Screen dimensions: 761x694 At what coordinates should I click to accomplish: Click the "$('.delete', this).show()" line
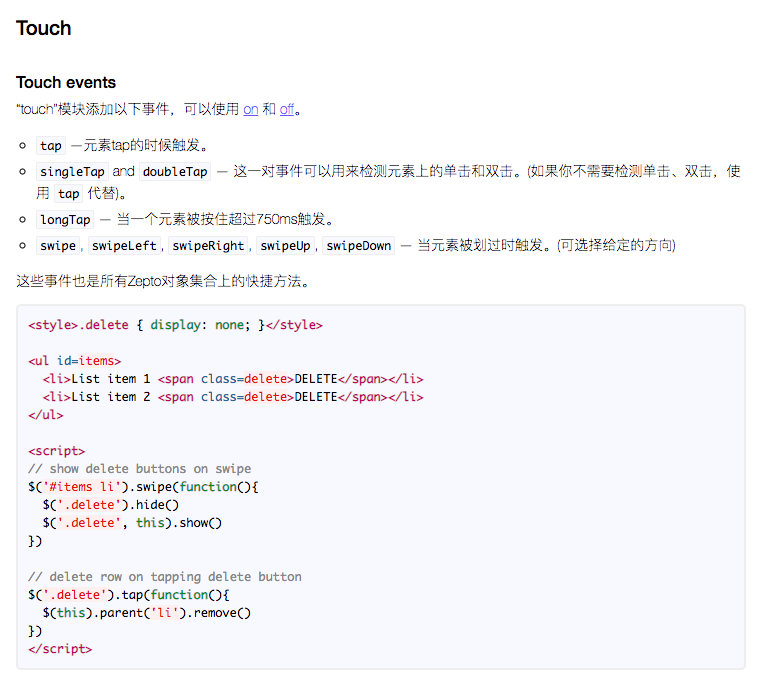[132, 523]
